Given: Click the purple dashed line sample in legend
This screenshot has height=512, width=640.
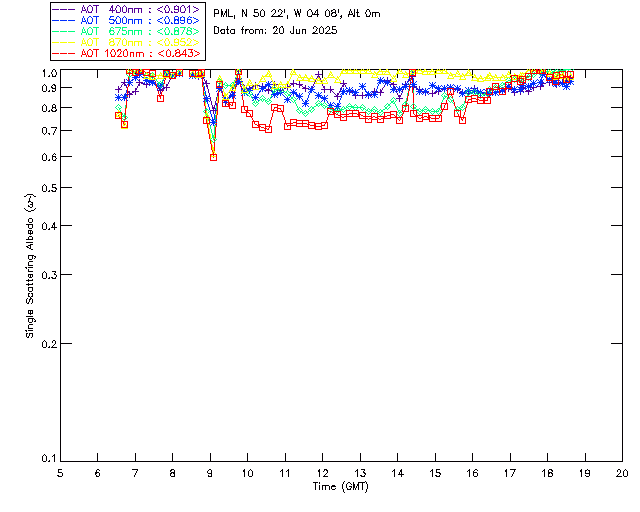Looking at the screenshot, I should (64, 9).
